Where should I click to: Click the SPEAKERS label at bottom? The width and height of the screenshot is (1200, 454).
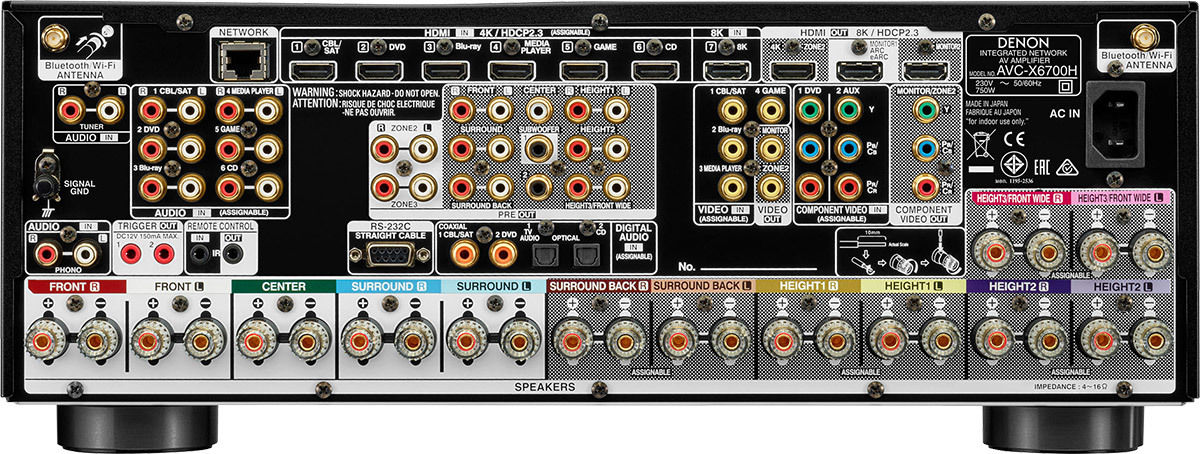click(544, 386)
